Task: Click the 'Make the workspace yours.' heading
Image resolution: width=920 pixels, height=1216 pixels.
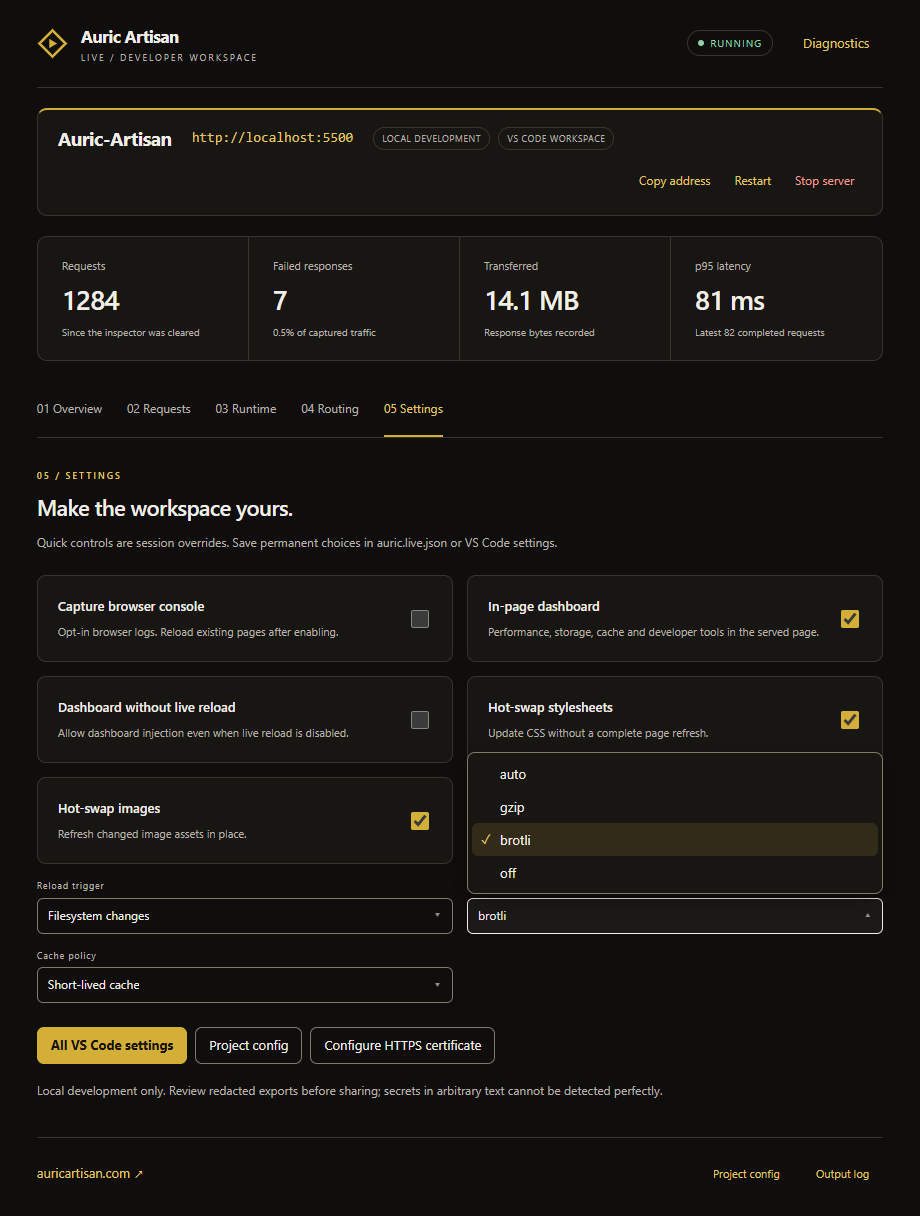Action: (x=165, y=508)
